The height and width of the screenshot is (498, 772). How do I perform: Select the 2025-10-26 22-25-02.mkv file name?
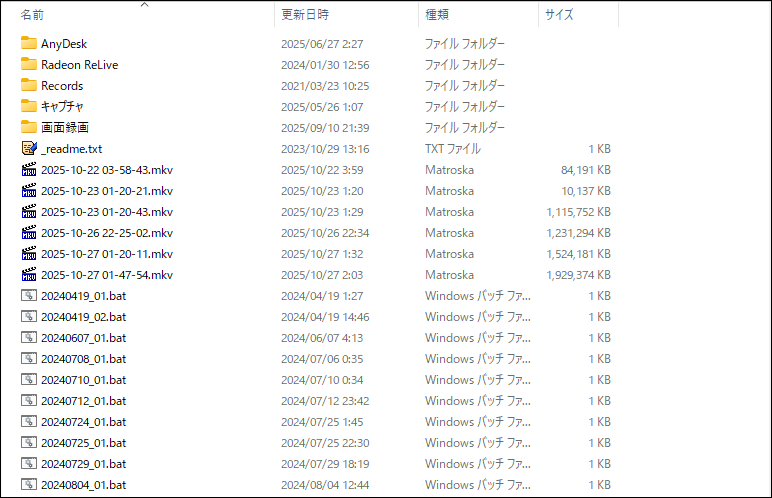(106, 233)
